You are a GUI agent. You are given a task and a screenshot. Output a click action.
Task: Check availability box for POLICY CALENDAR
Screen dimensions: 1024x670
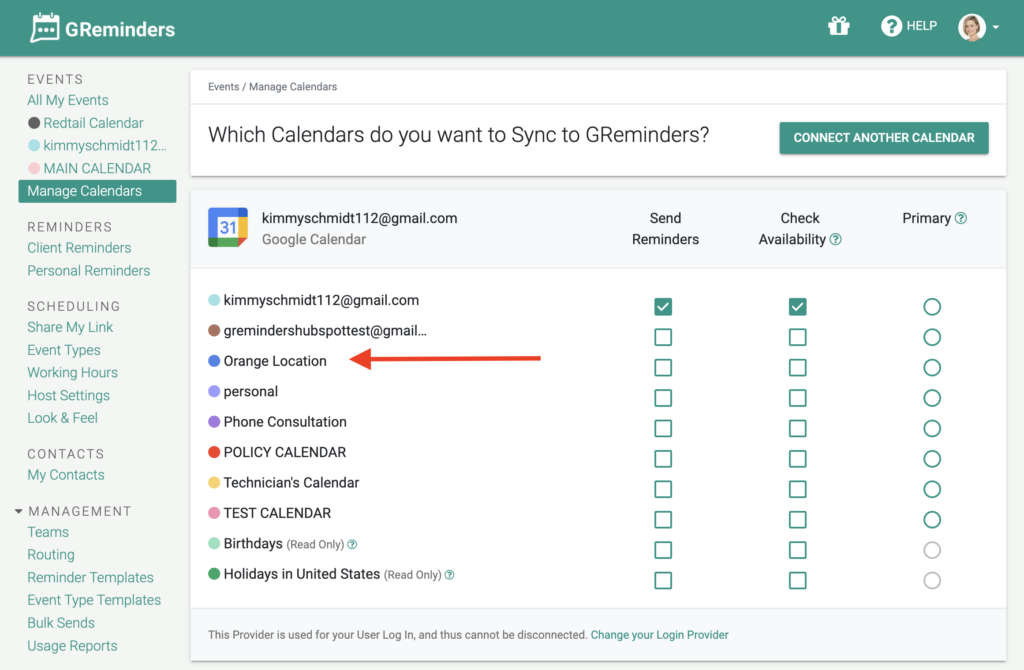pyautogui.click(x=797, y=459)
